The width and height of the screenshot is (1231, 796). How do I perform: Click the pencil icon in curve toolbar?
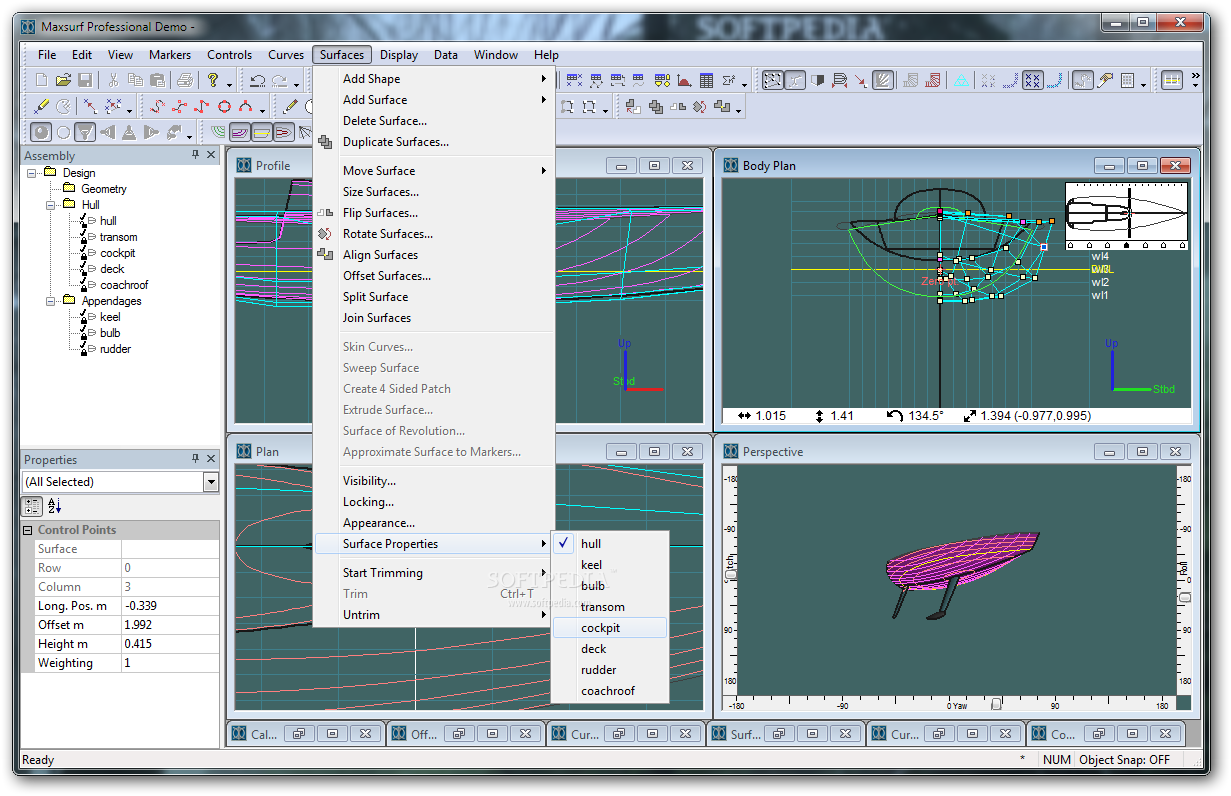[291, 106]
